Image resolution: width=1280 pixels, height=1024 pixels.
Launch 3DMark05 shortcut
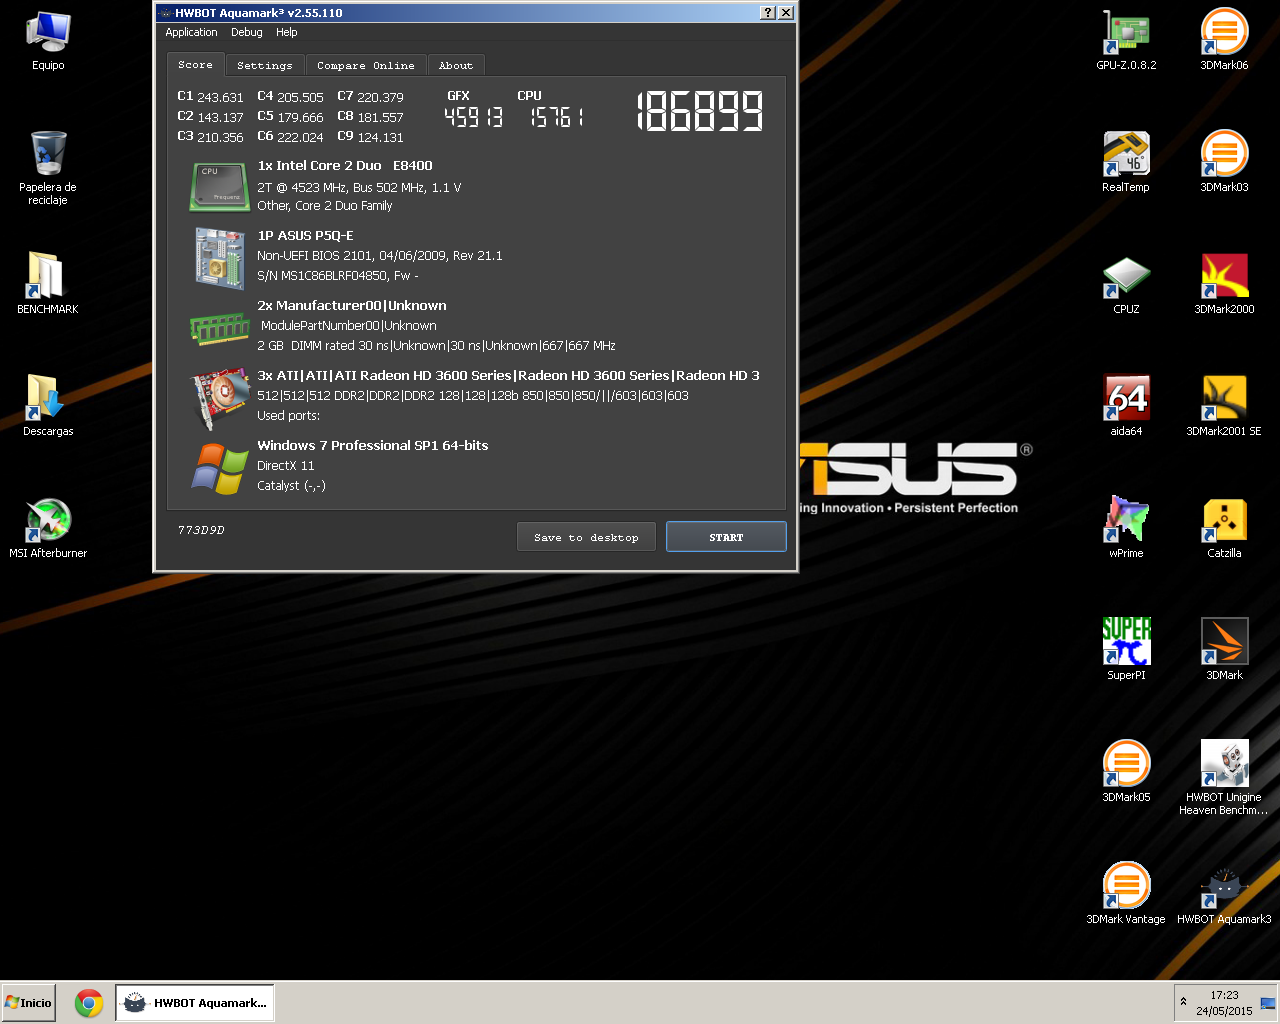click(1126, 772)
